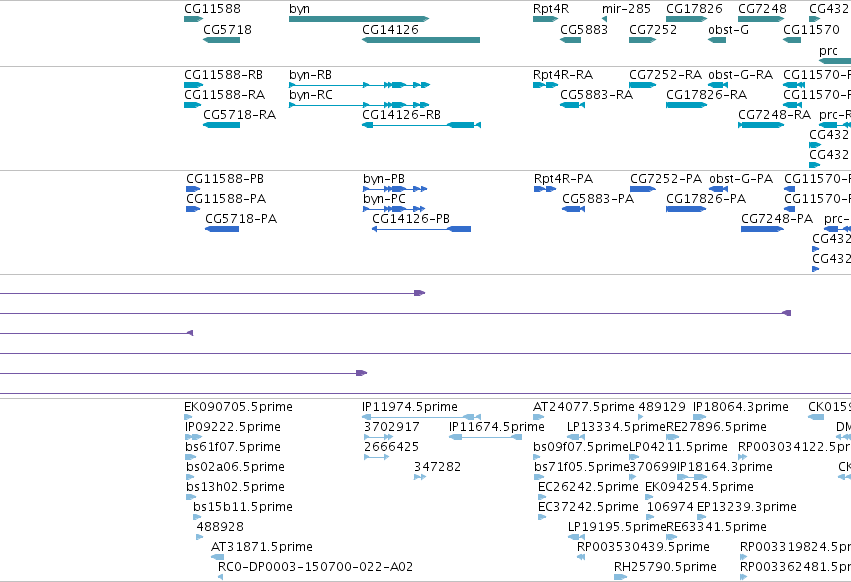This screenshot has width=851, height=582.
Task: Click the RH25790.5prime EST label
Action: coord(665,567)
